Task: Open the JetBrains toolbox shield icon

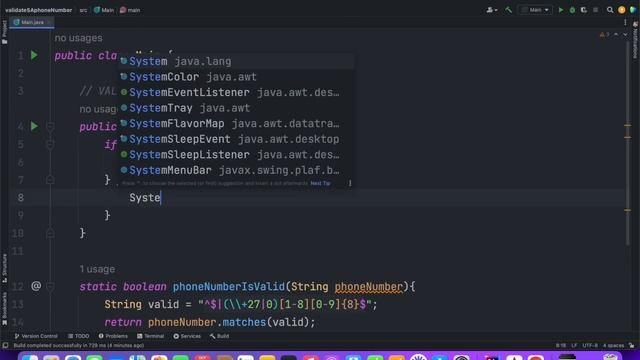Action: (x=633, y=10)
